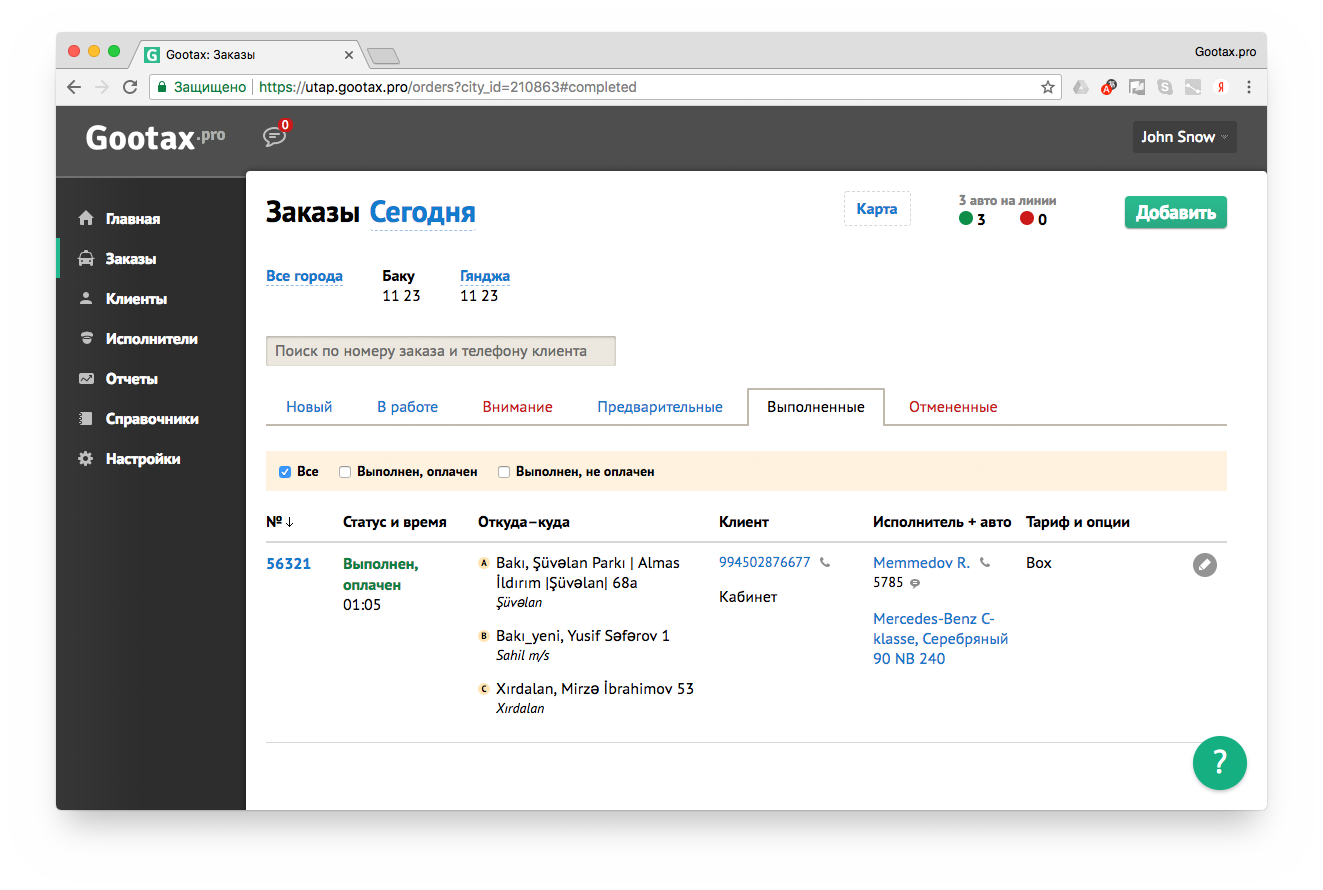Click the order and phone search field

pos(441,351)
